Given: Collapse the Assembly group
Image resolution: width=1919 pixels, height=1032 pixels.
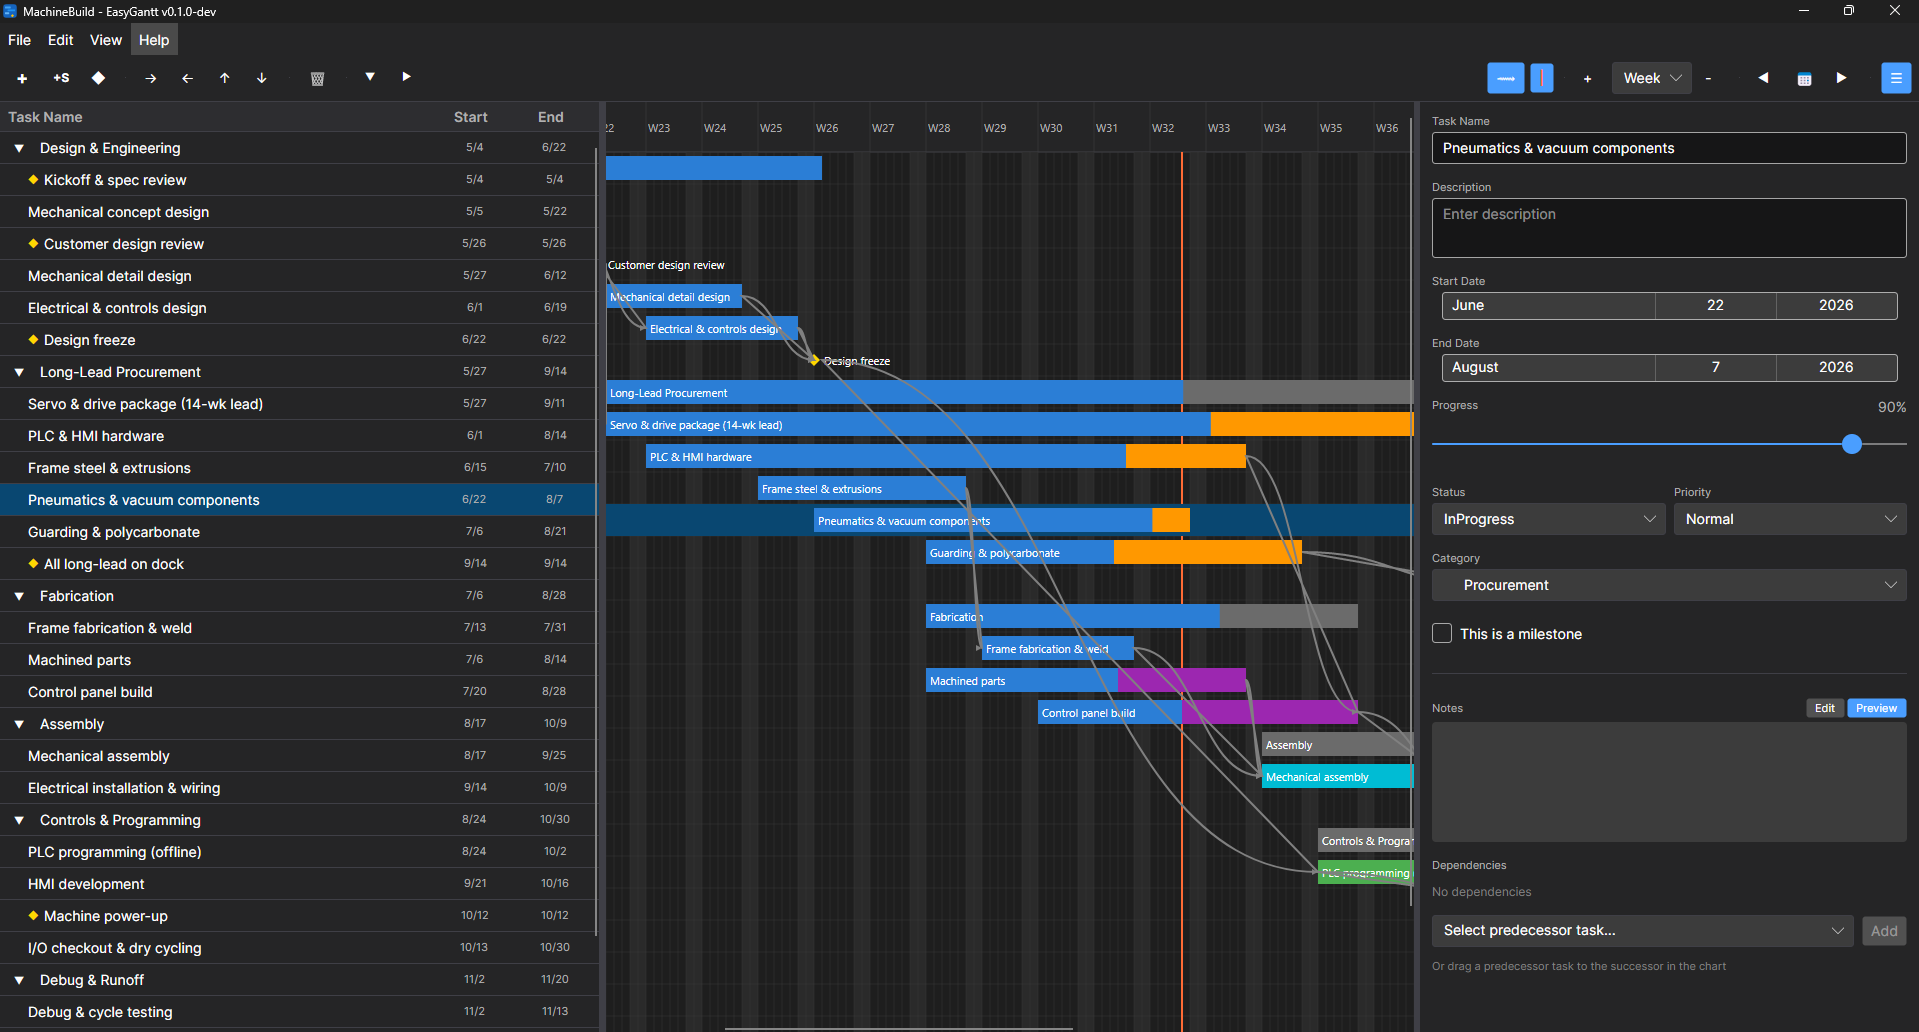Looking at the screenshot, I should (x=19, y=724).
